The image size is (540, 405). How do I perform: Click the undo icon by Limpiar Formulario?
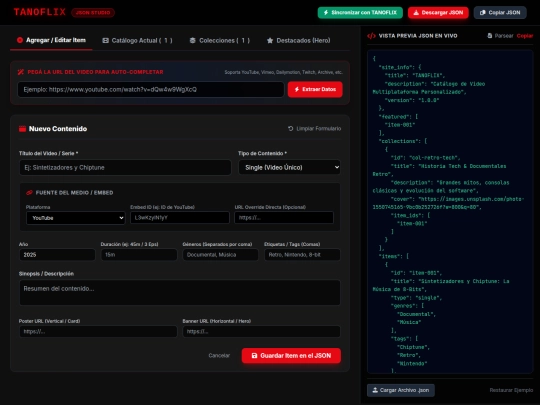click(x=291, y=128)
